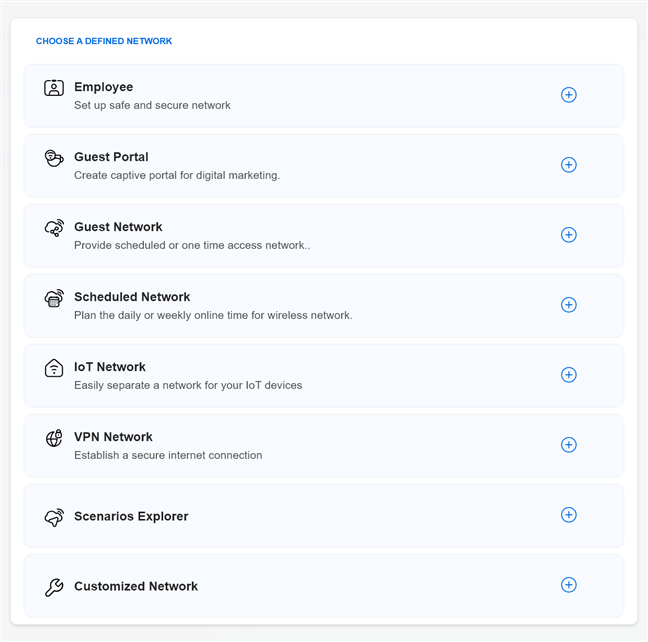Screen dimensions: 648x642
Task: Select the Employee network title
Action: click(x=103, y=87)
